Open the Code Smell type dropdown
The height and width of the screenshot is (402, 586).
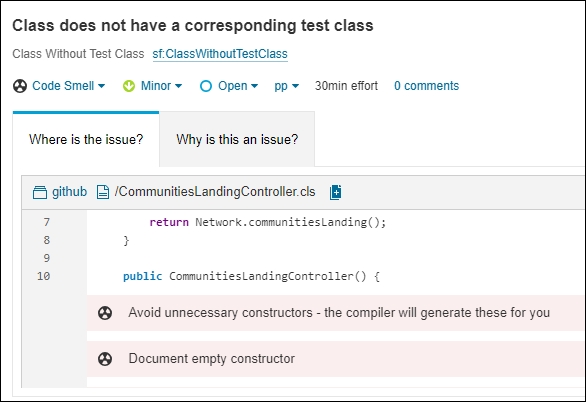[x=68, y=86]
